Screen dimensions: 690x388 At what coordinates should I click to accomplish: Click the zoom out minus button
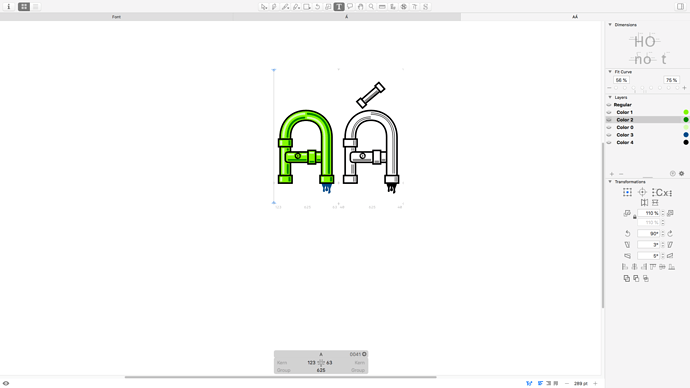(x=567, y=384)
